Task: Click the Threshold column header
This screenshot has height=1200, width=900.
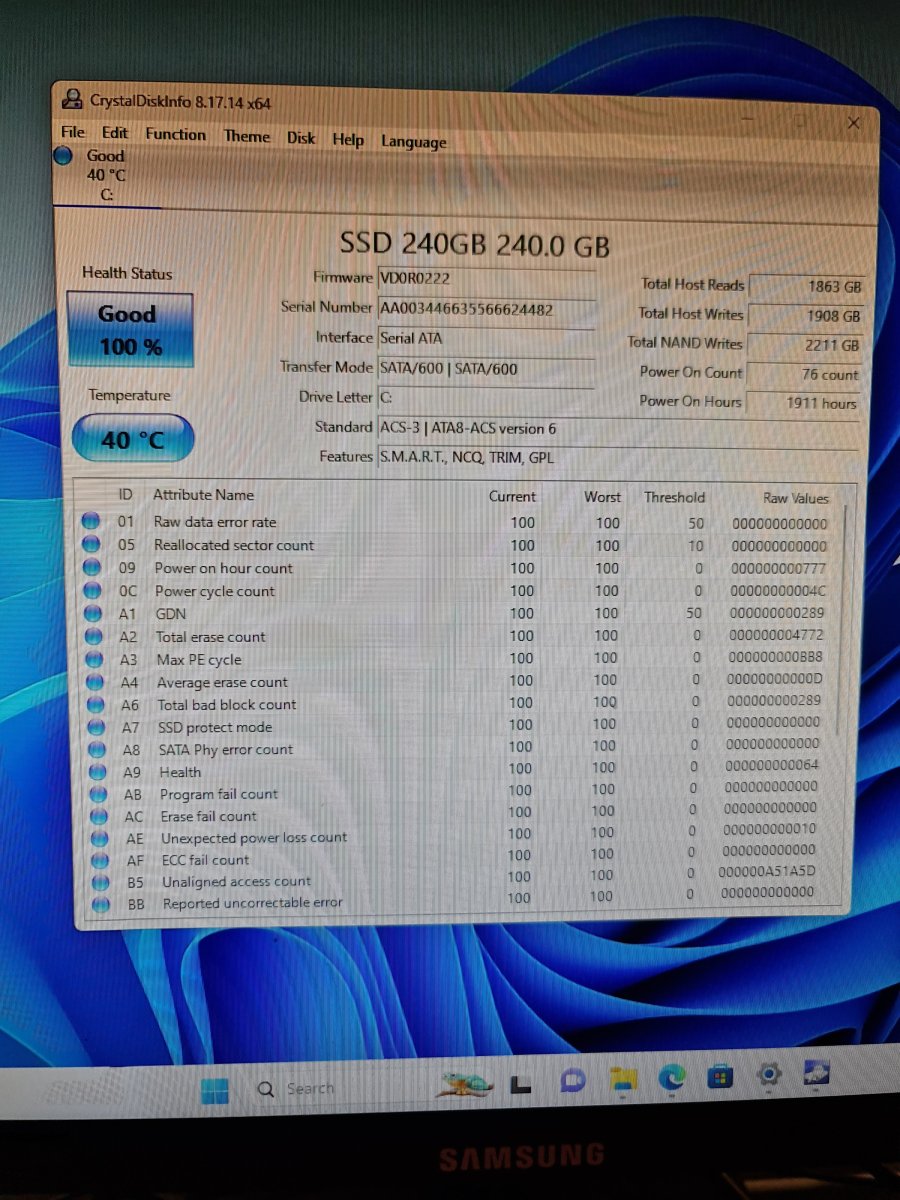Action: (x=674, y=497)
